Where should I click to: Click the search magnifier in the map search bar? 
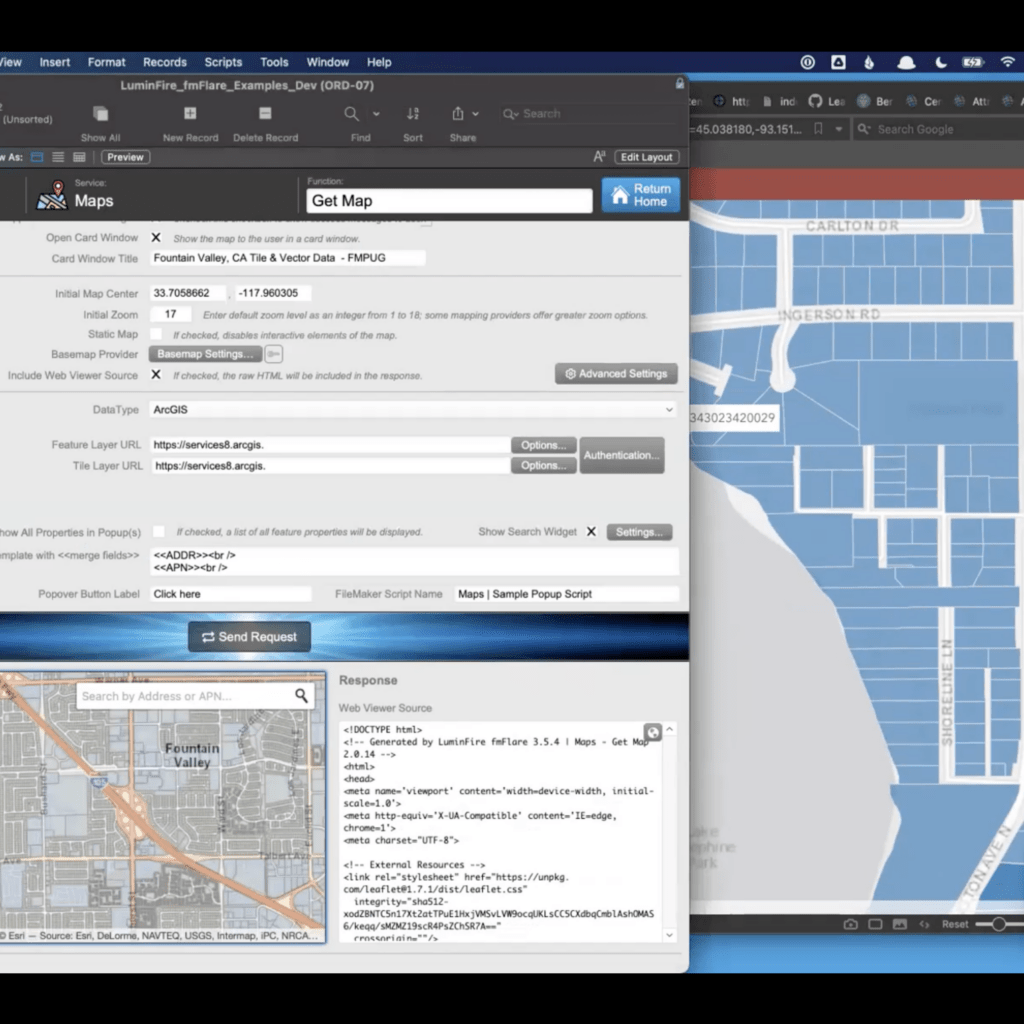[299, 695]
